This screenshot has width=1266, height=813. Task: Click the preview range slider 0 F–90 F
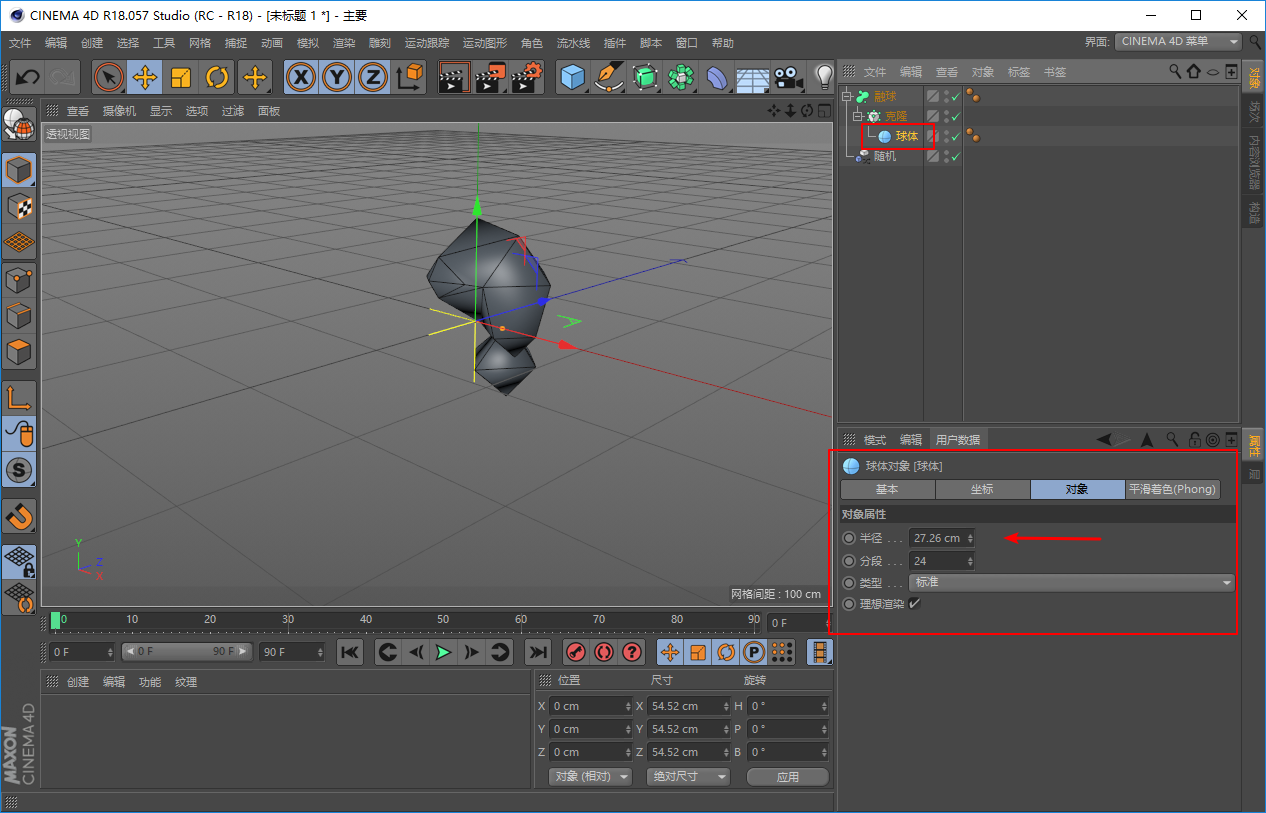186,652
